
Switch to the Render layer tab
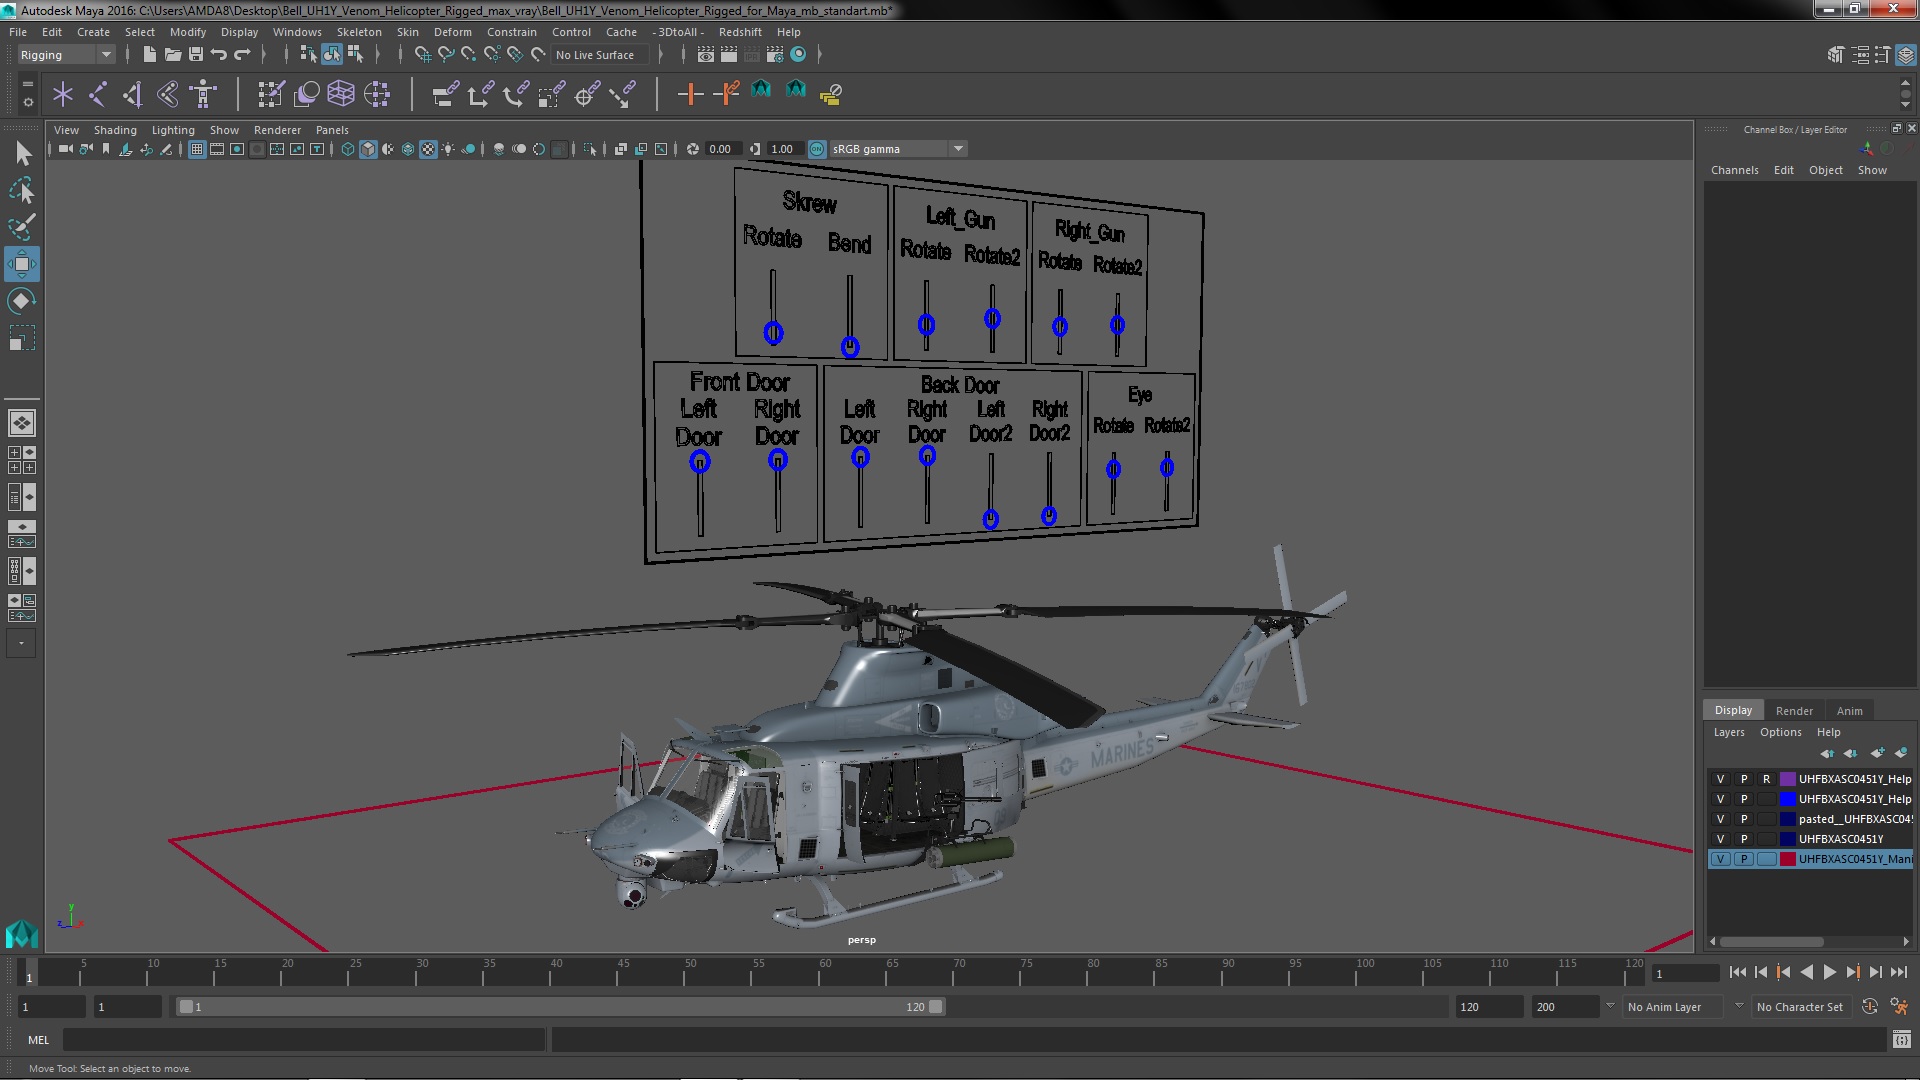[1794, 711]
